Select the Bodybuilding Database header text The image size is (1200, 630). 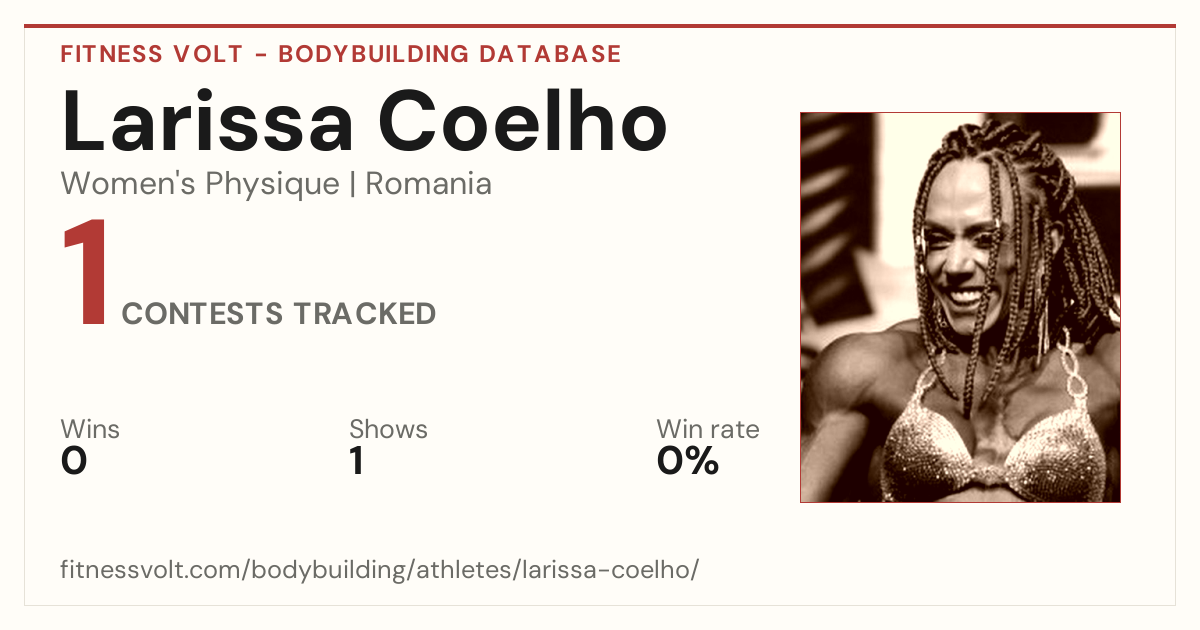[450, 54]
